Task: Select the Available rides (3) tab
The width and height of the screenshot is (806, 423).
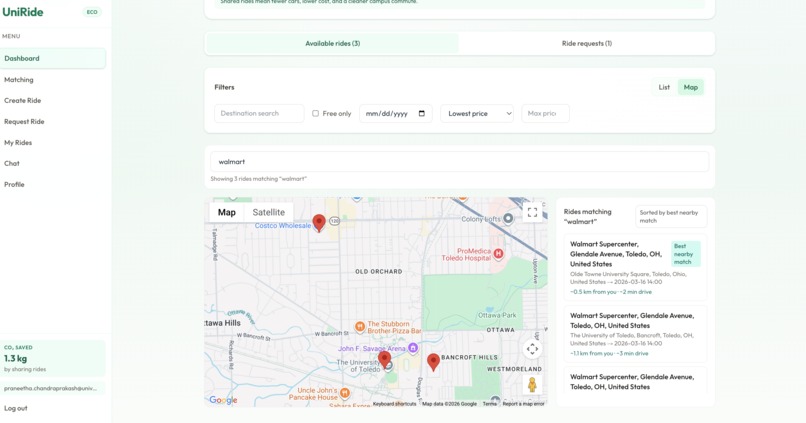Action: pyautogui.click(x=333, y=43)
